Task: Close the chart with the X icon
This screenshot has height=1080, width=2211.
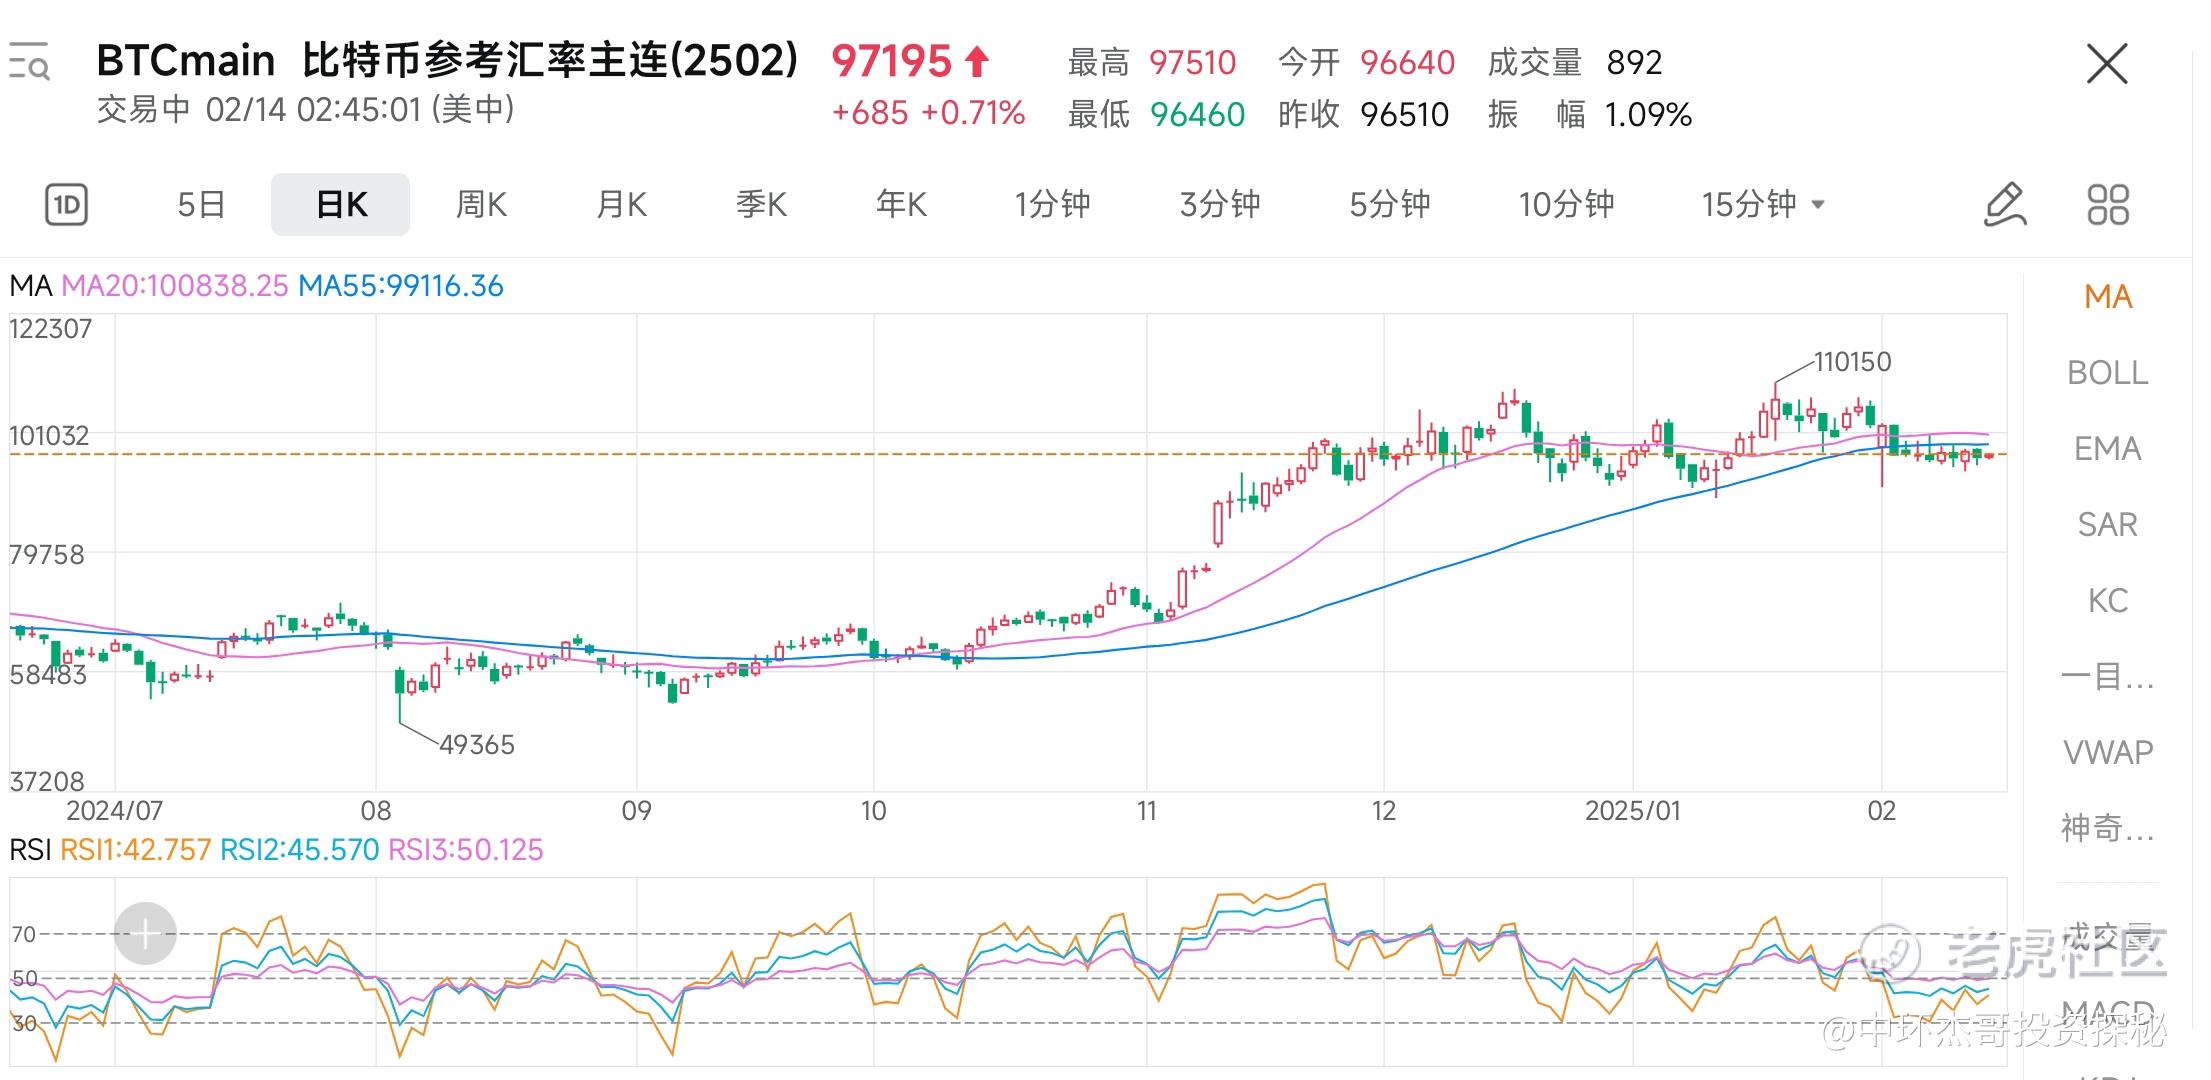Action: click(2107, 65)
